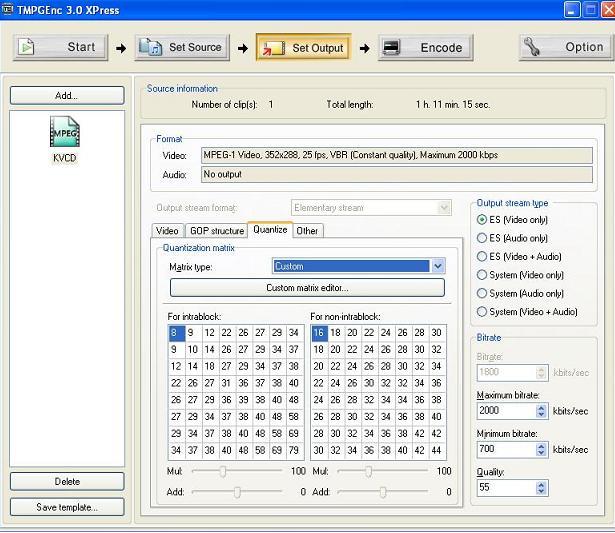Select the Quantize tab

pos(270,229)
